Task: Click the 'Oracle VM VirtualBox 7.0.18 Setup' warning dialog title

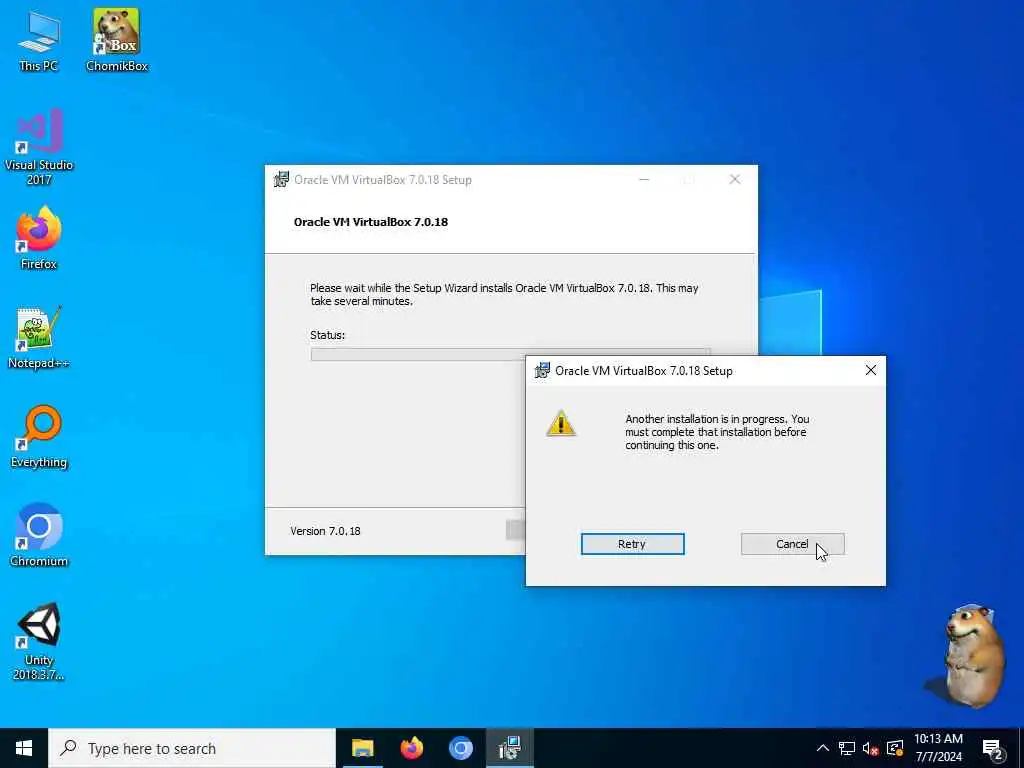Action: click(x=644, y=371)
